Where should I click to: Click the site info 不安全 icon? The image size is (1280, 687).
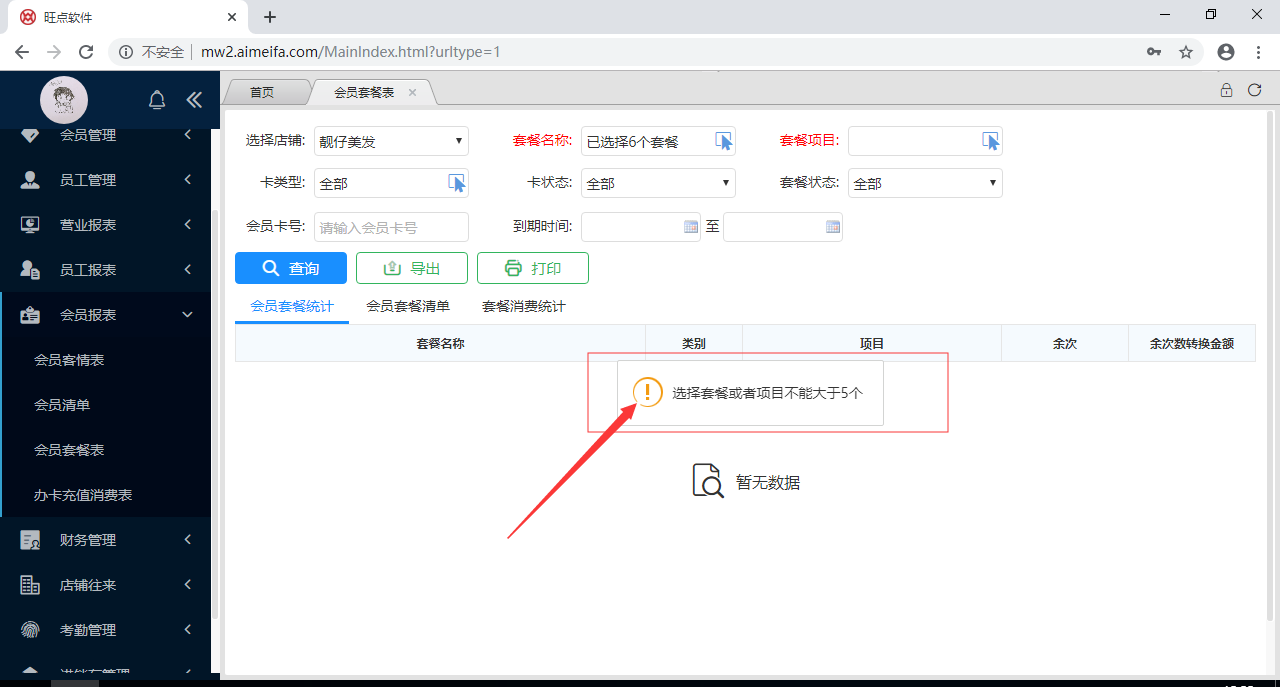[x=126, y=52]
